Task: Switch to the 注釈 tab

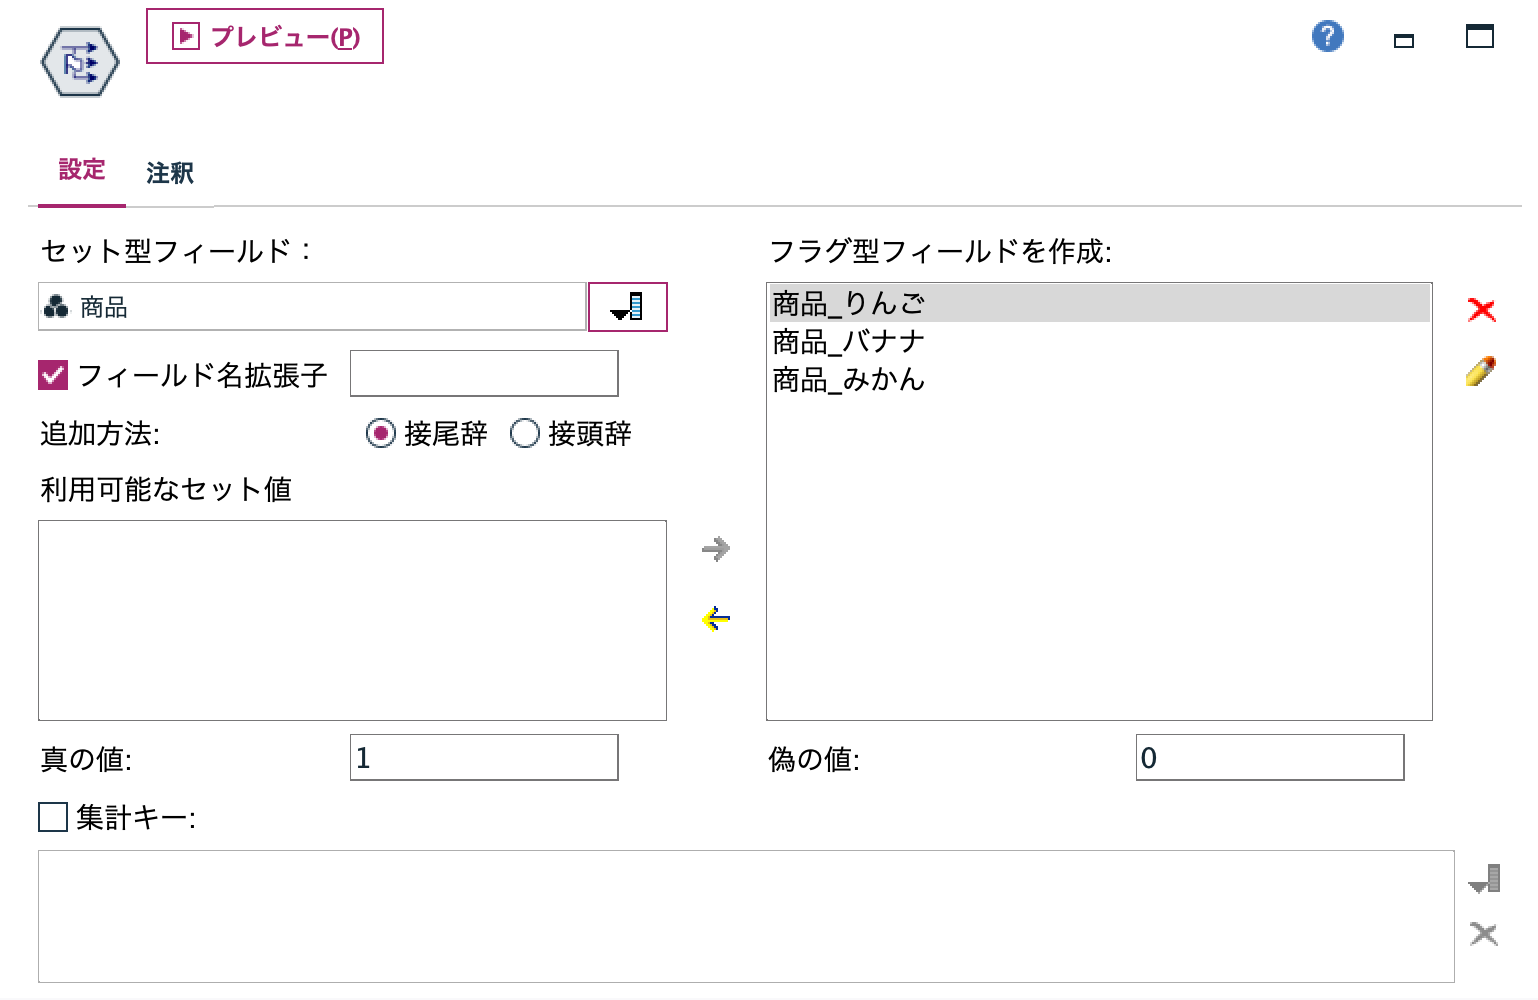Action: [x=169, y=172]
